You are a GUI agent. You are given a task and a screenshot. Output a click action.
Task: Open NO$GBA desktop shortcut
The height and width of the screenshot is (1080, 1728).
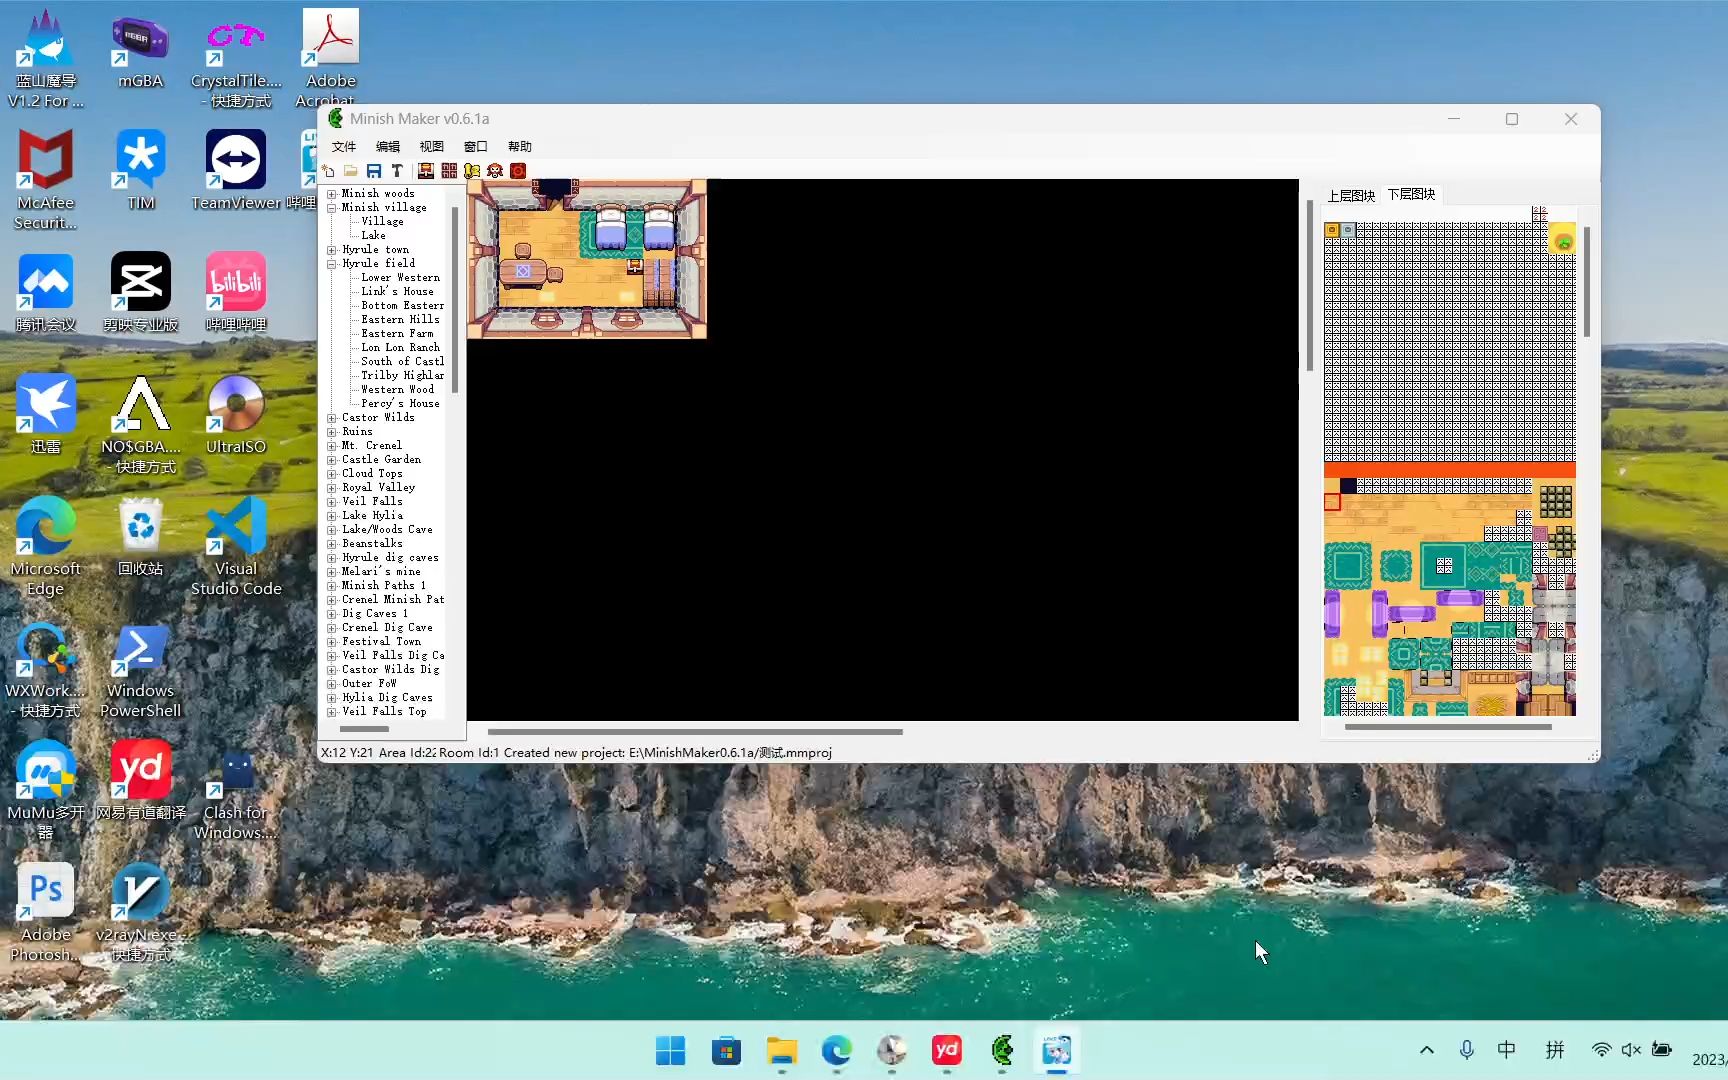(140, 424)
